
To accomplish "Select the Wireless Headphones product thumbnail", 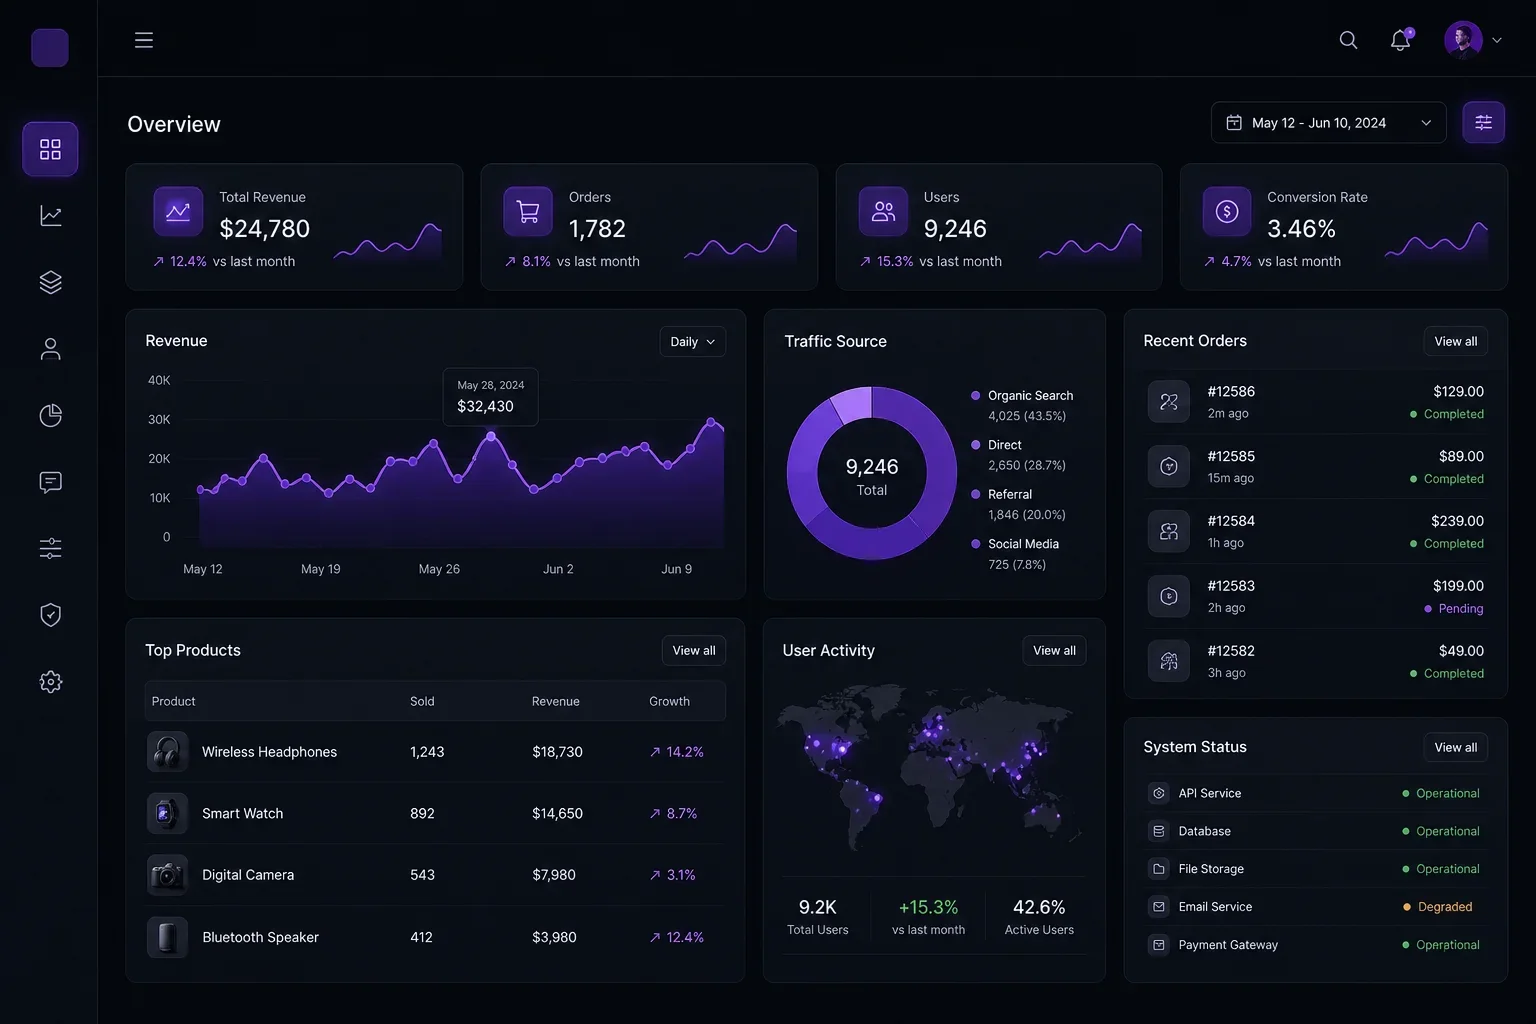I will pos(167,752).
